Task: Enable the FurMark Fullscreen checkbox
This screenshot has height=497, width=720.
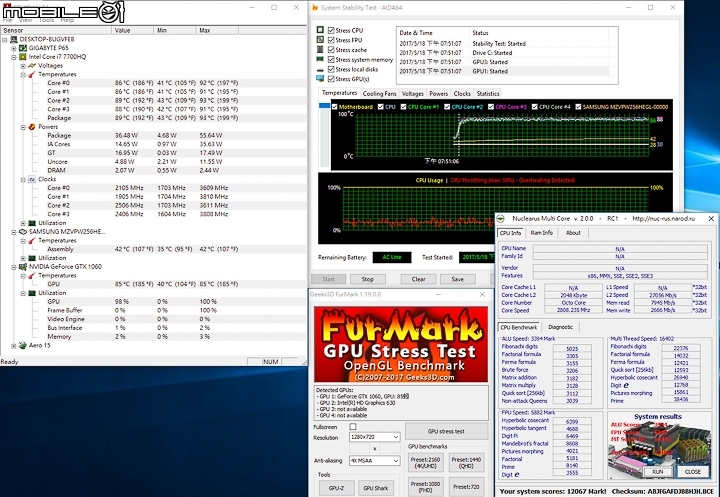Action: pyautogui.click(x=353, y=427)
